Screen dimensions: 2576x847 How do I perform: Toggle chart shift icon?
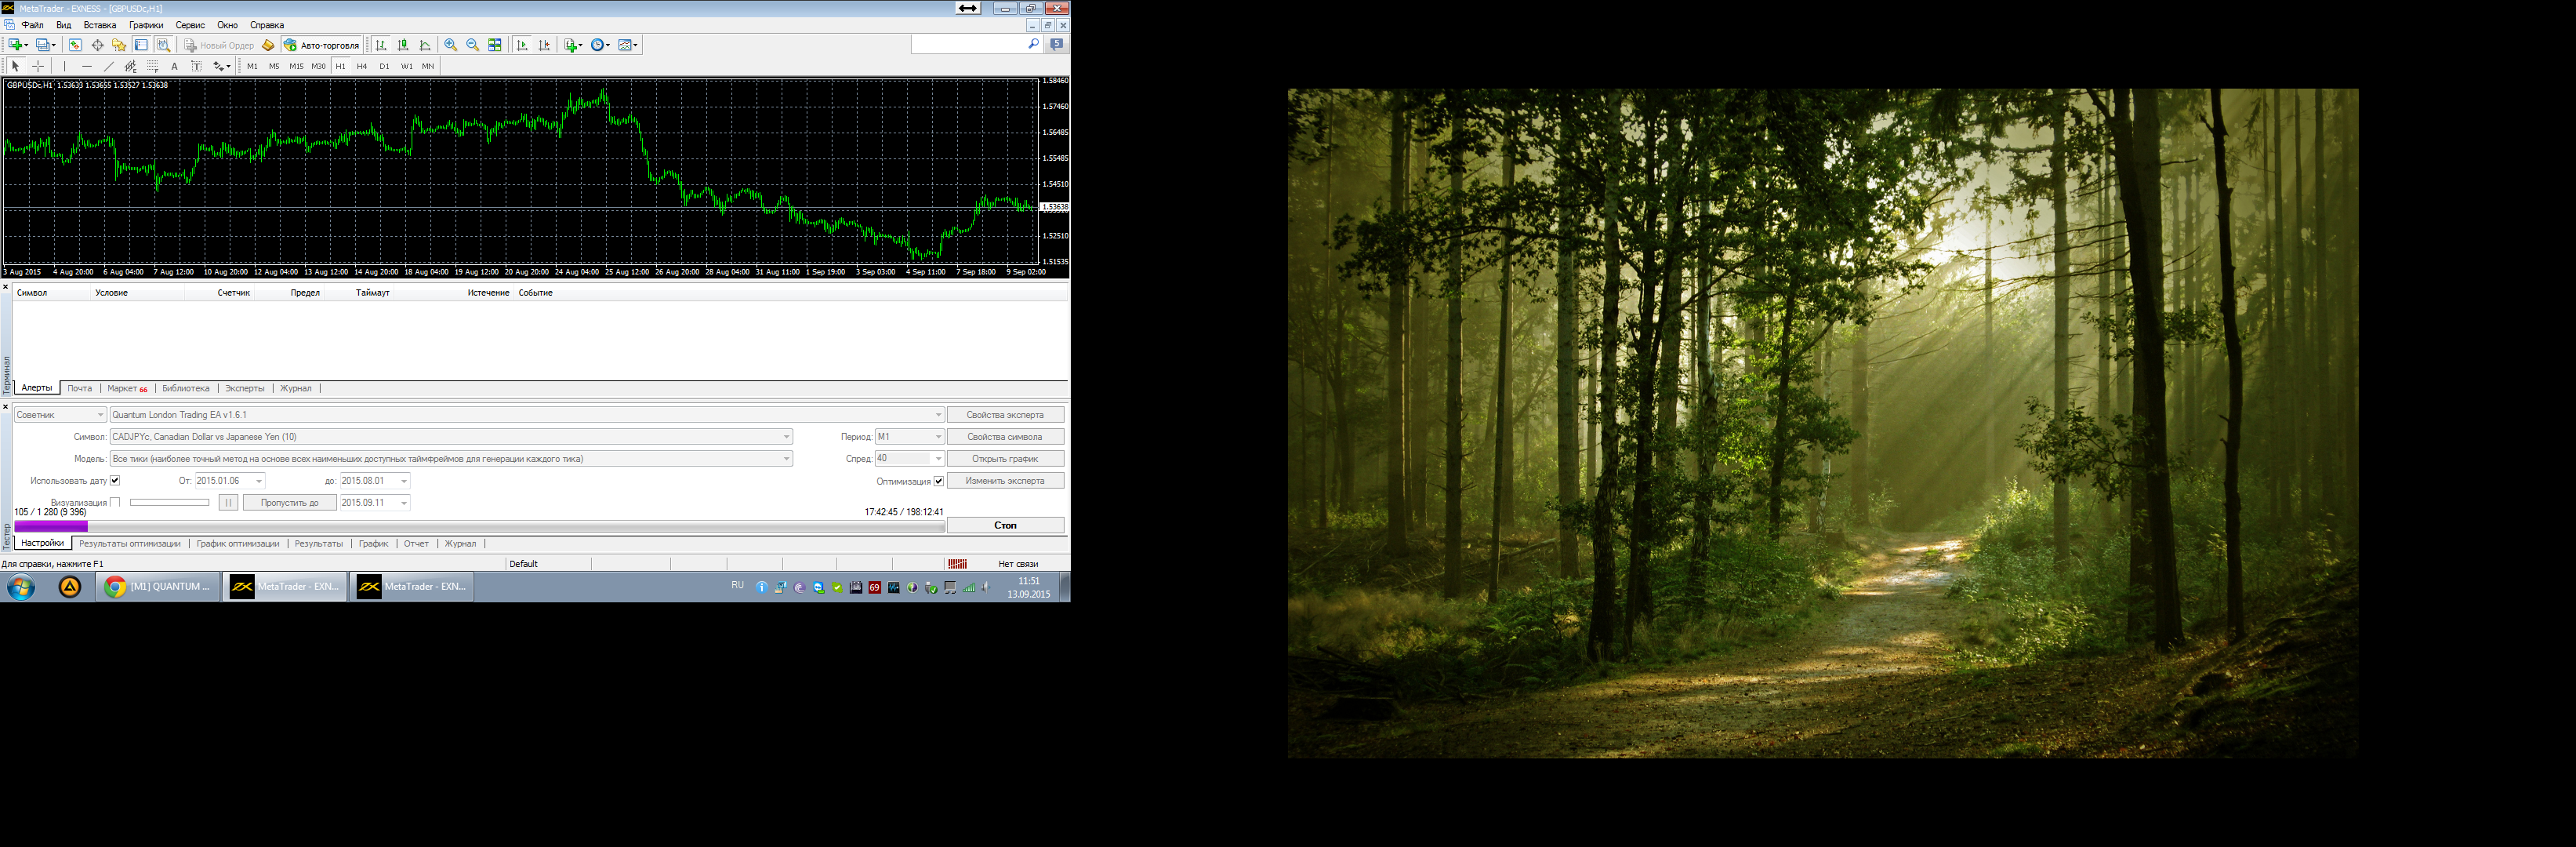[544, 45]
